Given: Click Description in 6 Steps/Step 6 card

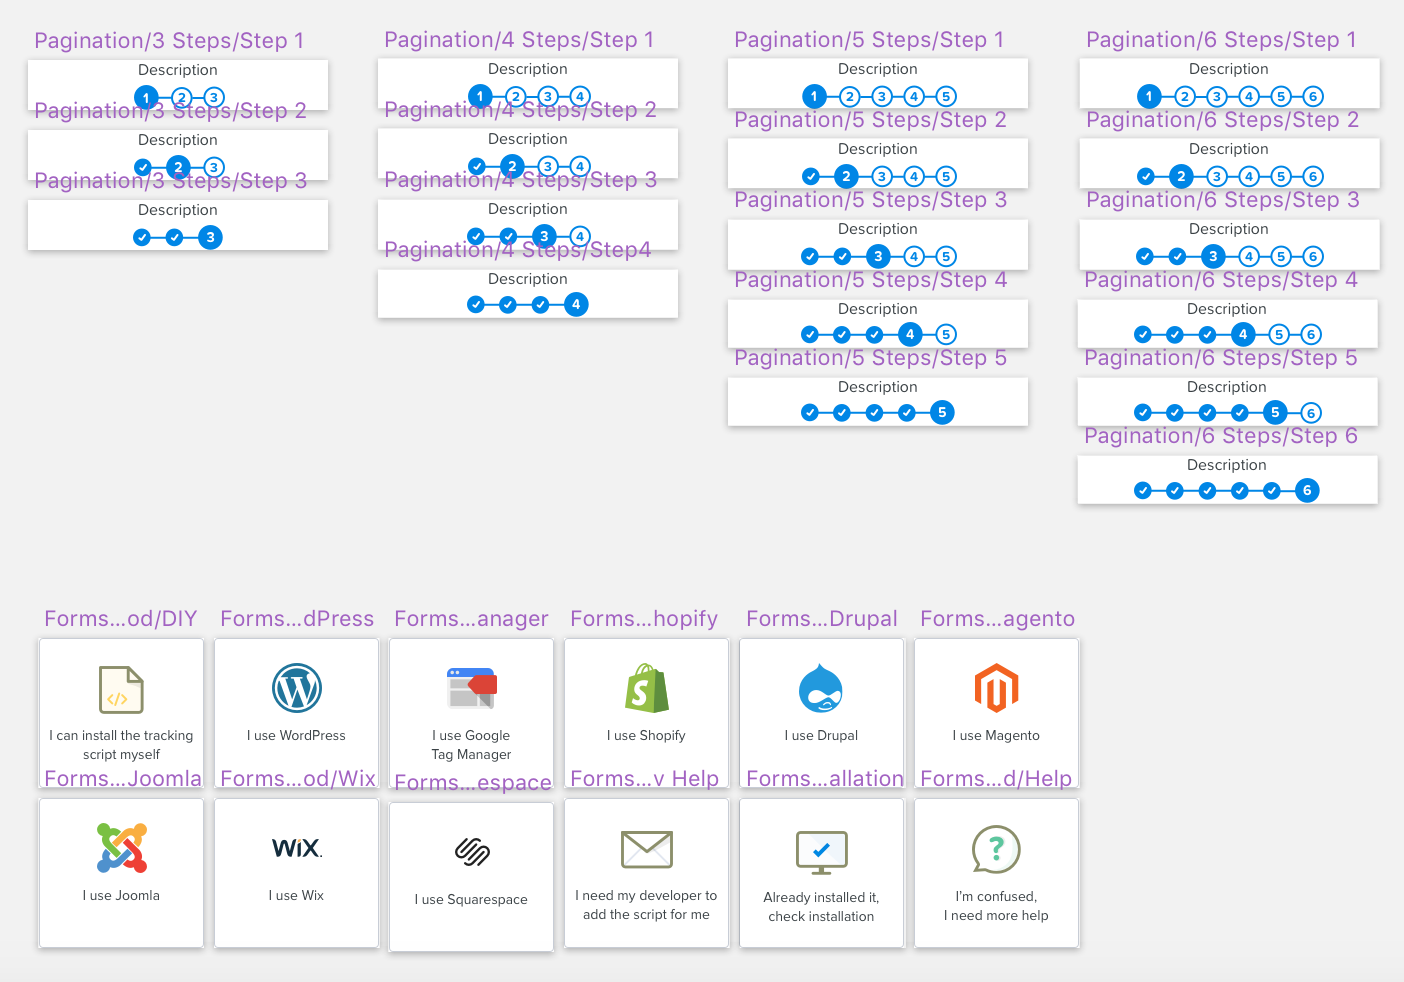Looking at the screenshot, I should pyautogui.click(x=1227, y=465).
